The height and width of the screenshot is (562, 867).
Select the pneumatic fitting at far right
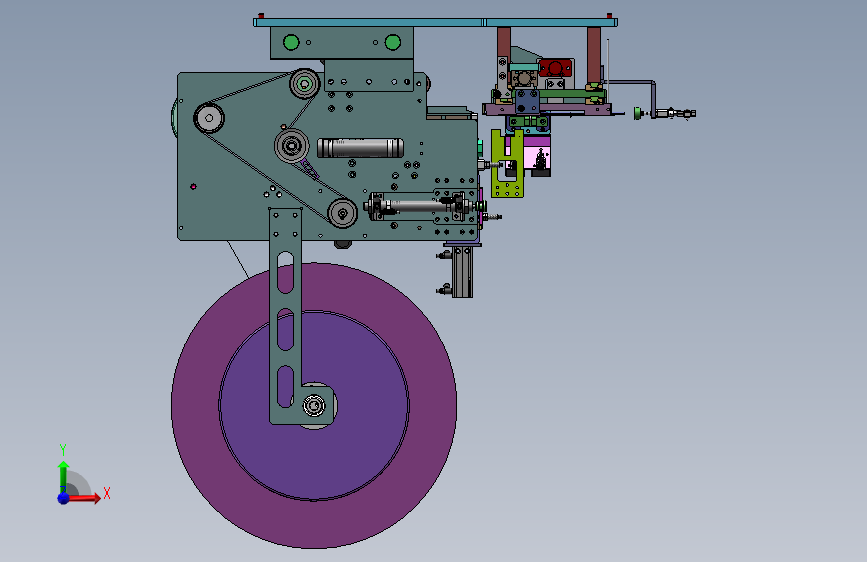click(676, 114)
